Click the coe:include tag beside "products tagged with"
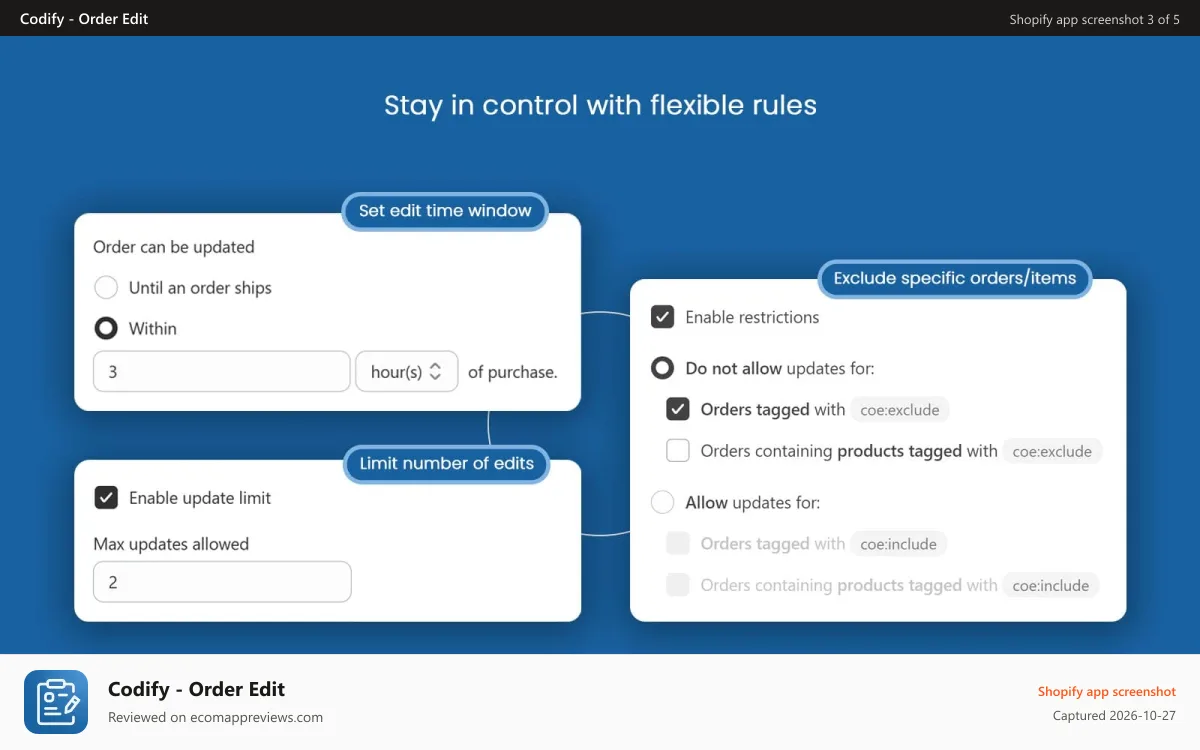The image size is (1200, 750). pos(1051,585)
